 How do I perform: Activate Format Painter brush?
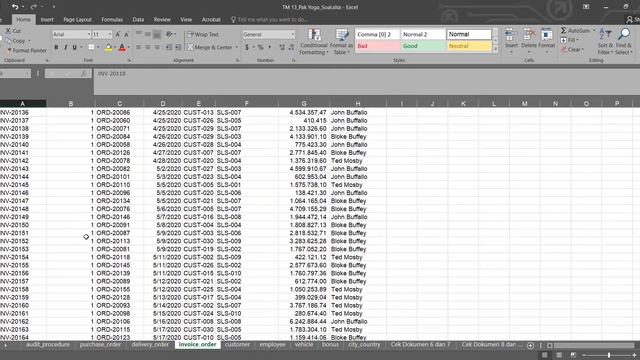pos(26,51)
